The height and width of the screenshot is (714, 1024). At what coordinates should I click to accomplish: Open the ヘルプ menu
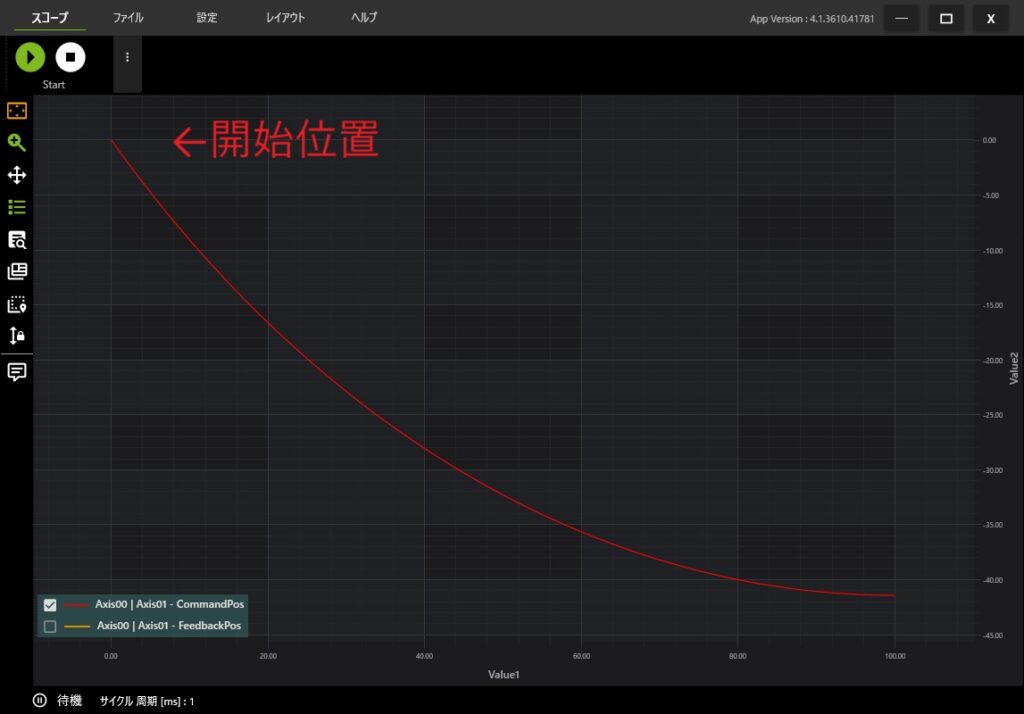[x=364, y=18]
